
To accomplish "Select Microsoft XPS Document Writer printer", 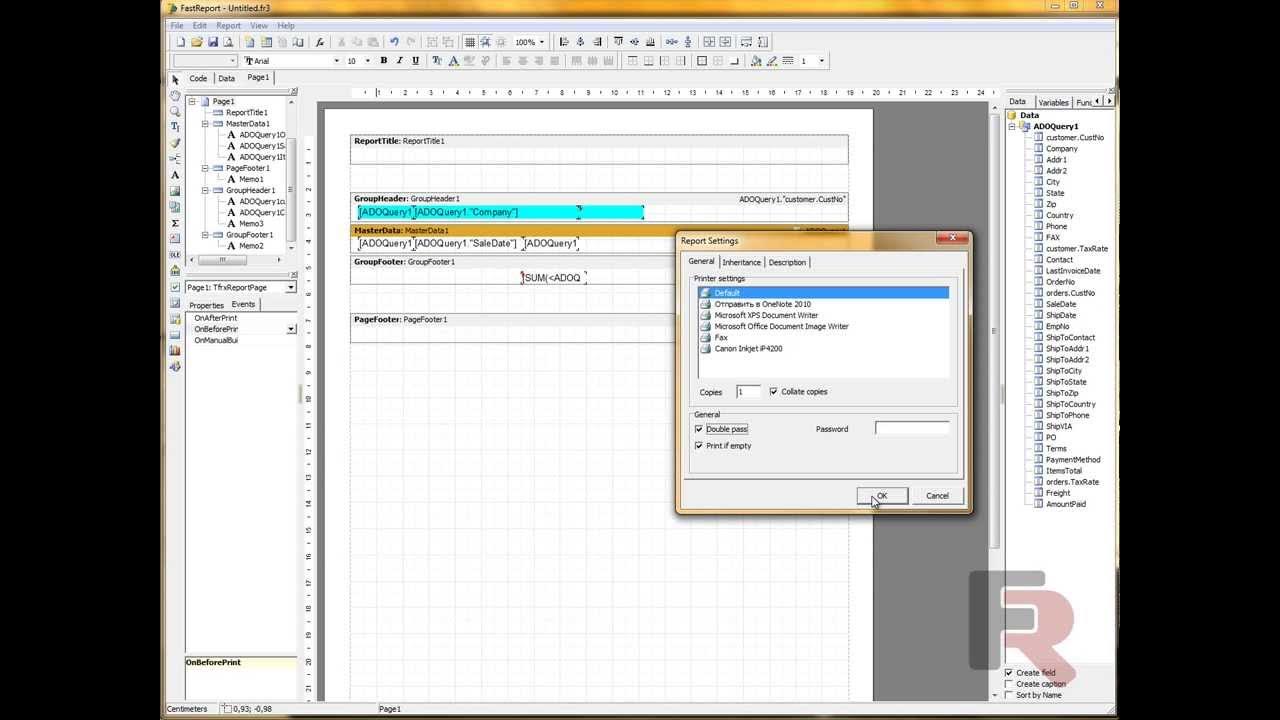I will pyautogui.click(x=766, y=315).
